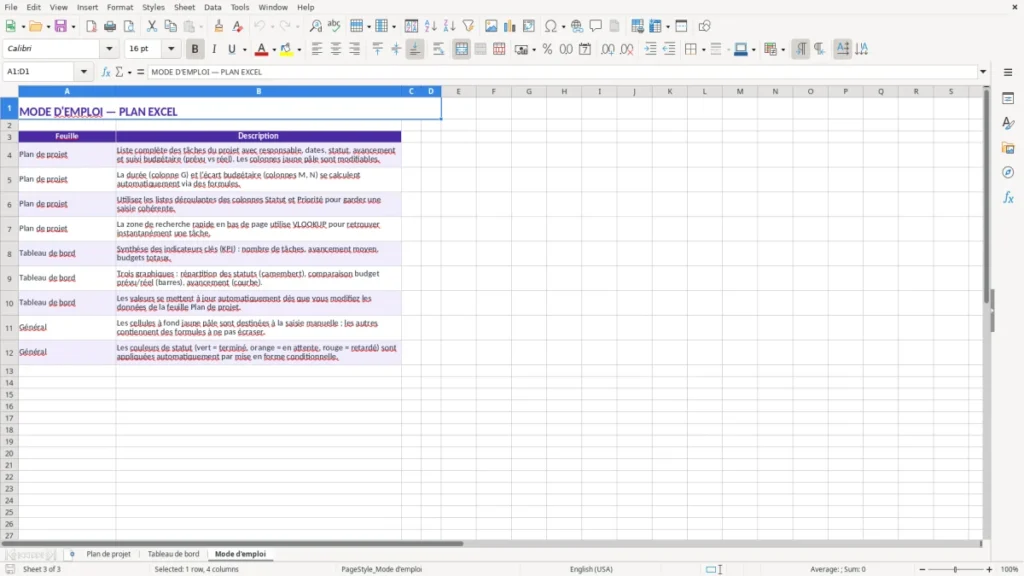Export directly as PDF icon
Viewport: 1024px width, 576px height.
point(91,26)
